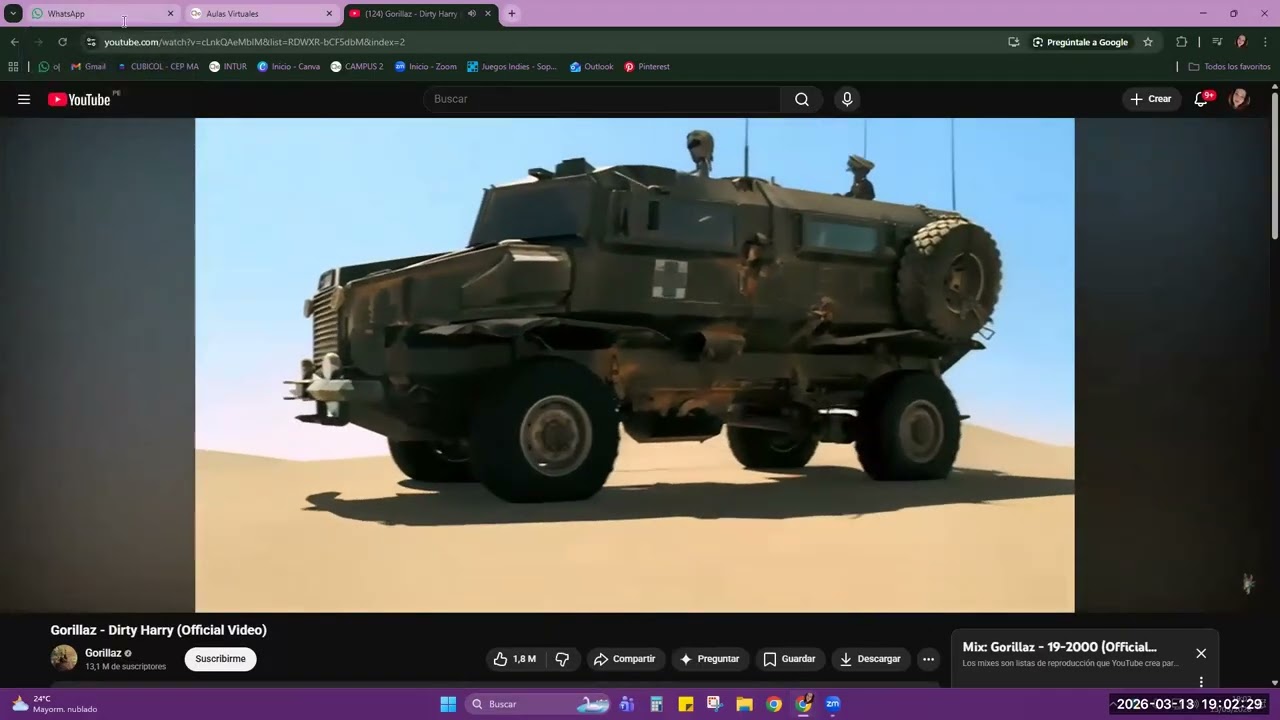Viewport: 1280px width, 720px height.
Task: Open the YouTube account avatar menu
Action: point(1239,99)
